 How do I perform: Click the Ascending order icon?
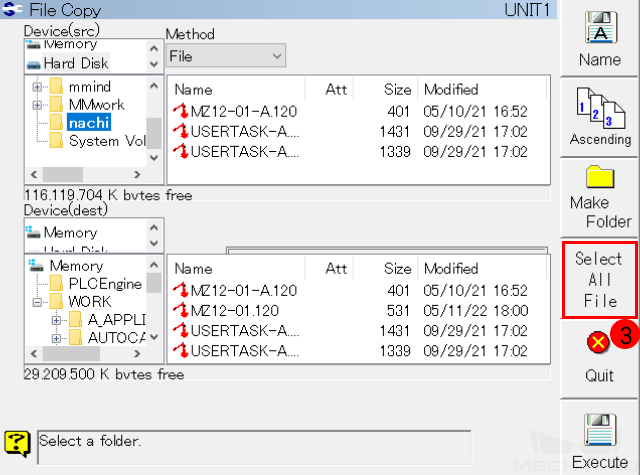point(600,108)
